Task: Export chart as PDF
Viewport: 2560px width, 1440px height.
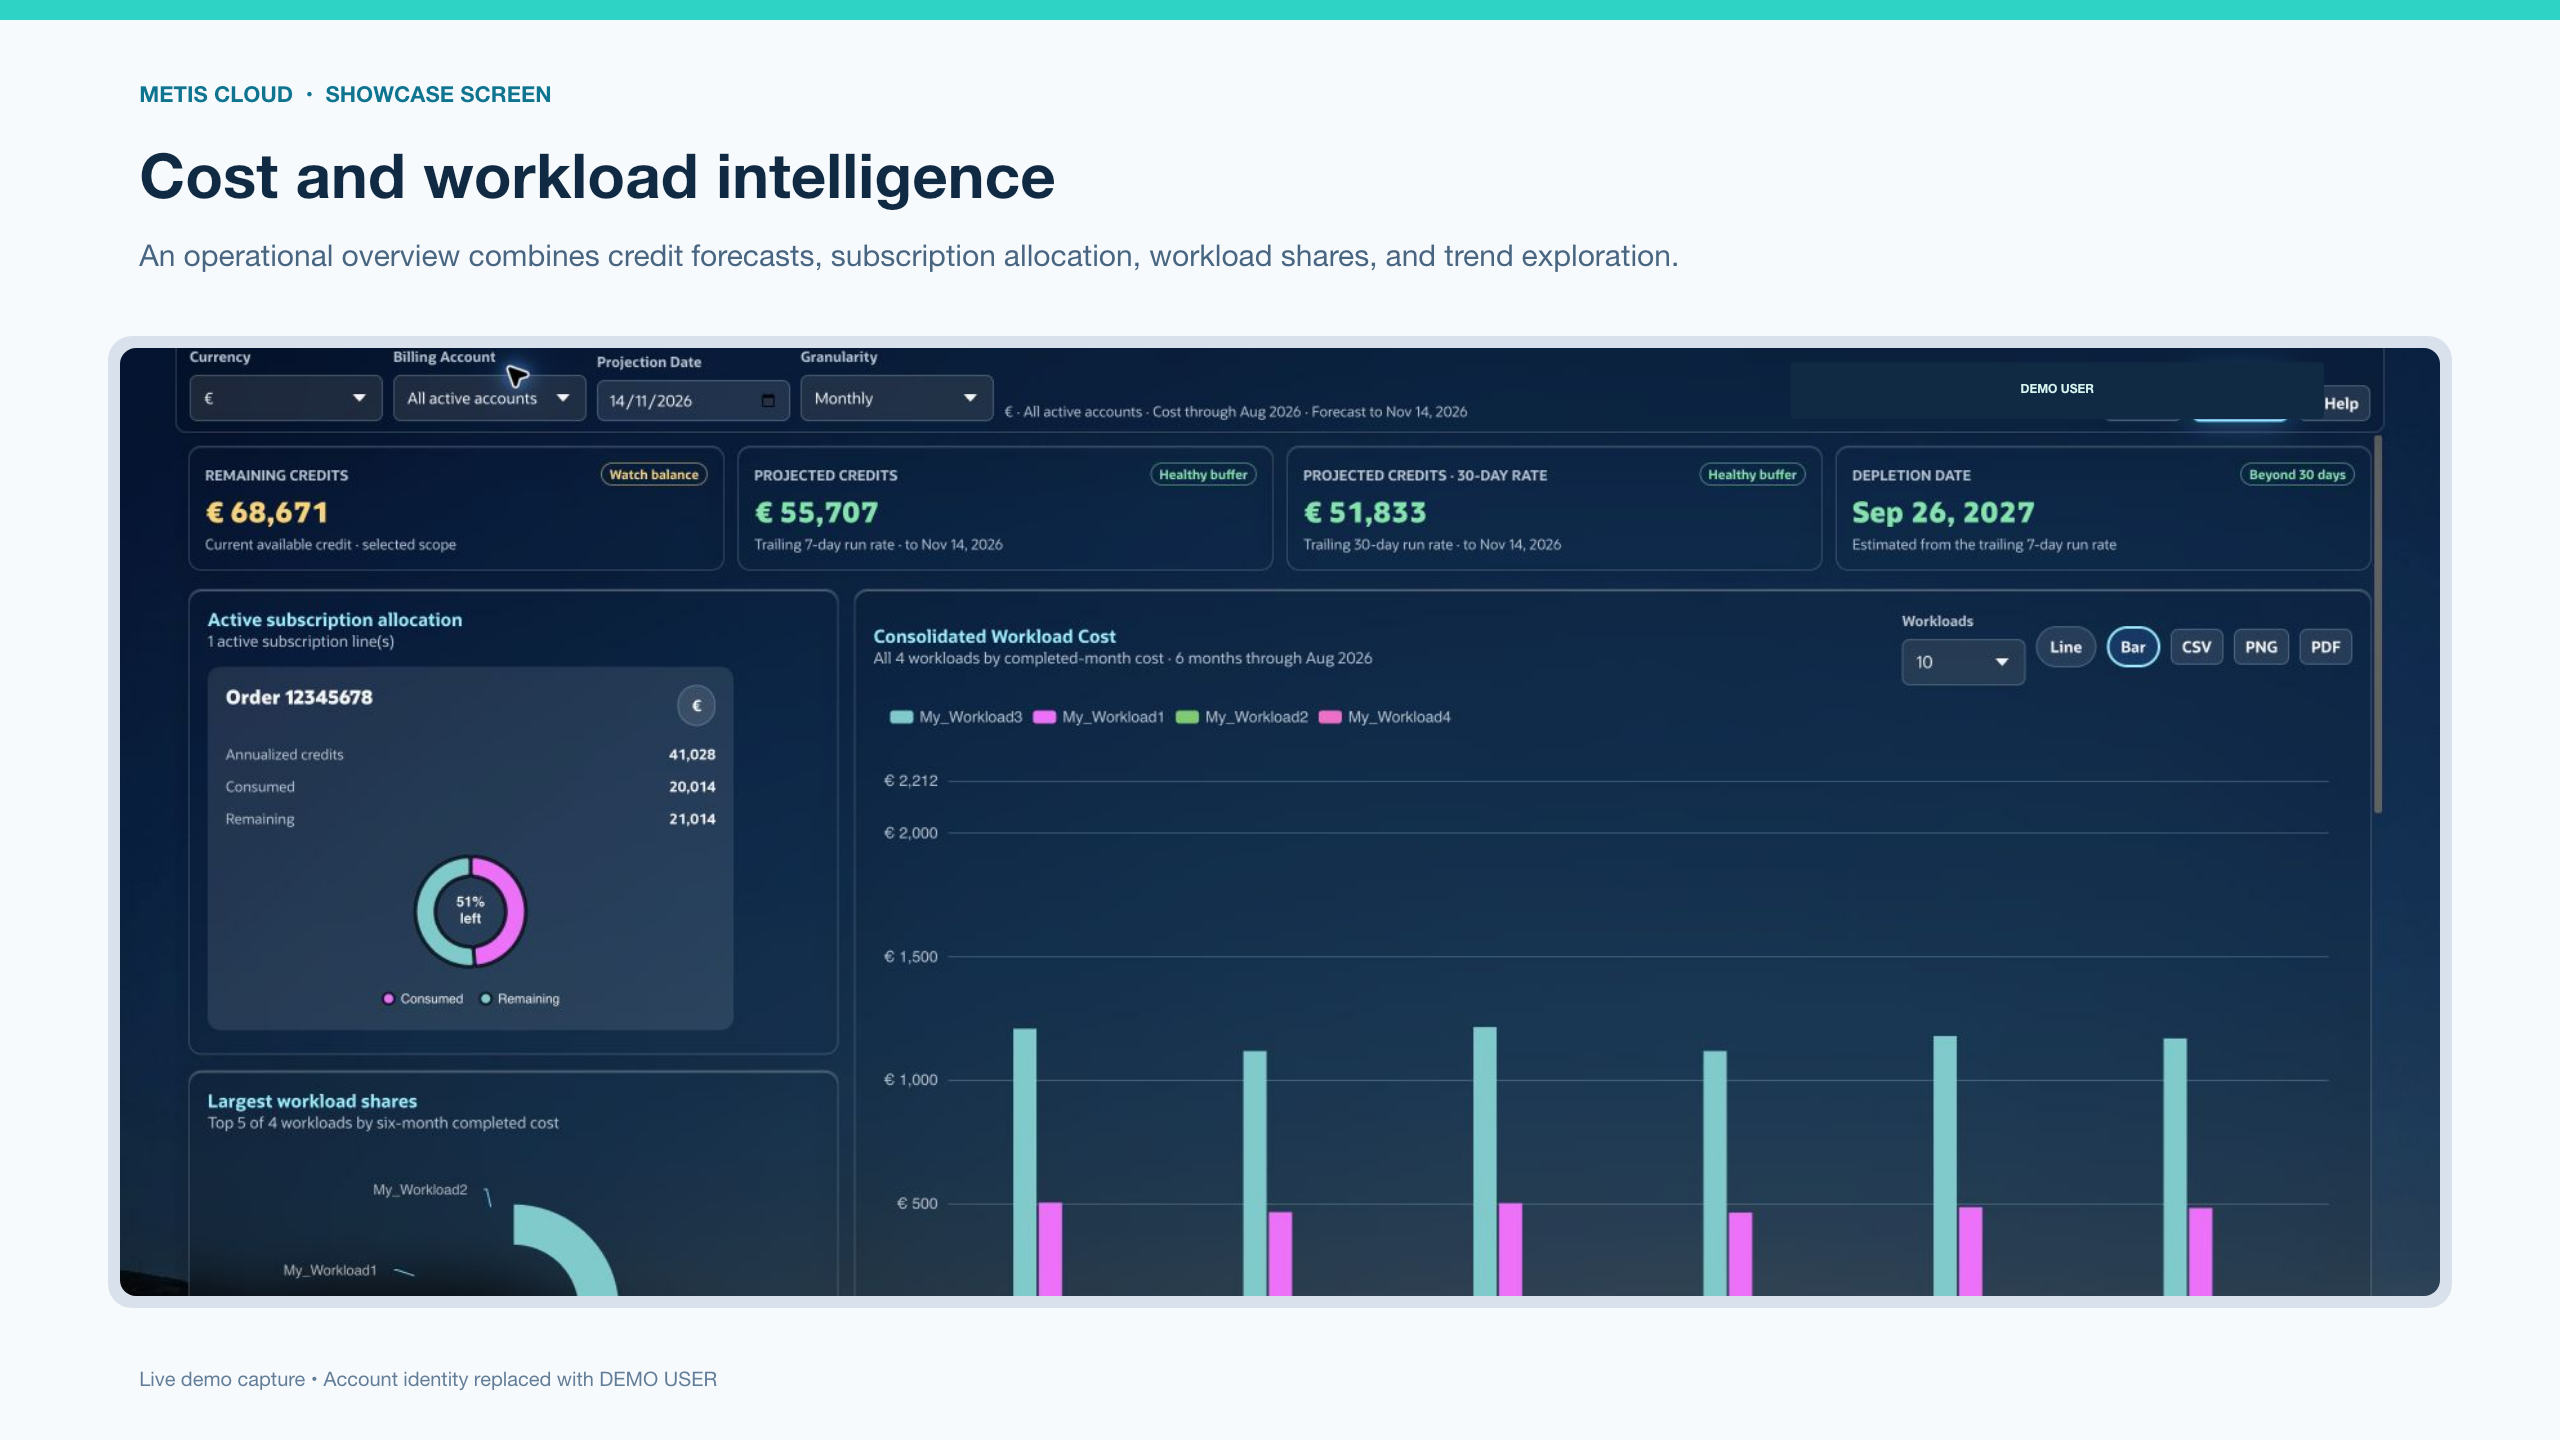Action: pyautogui.click(x=2325, y=647)
